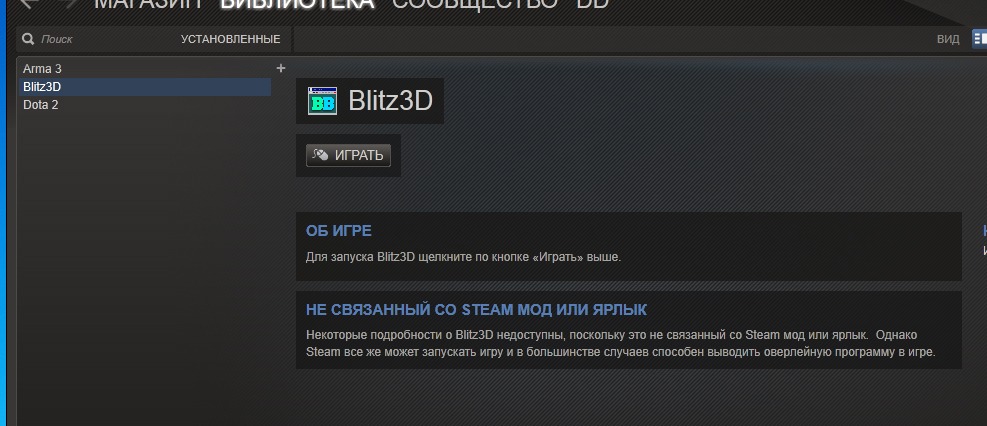Add category with the plus icon
The height and width of the screenshot is (426, 987).
[281, 68]
